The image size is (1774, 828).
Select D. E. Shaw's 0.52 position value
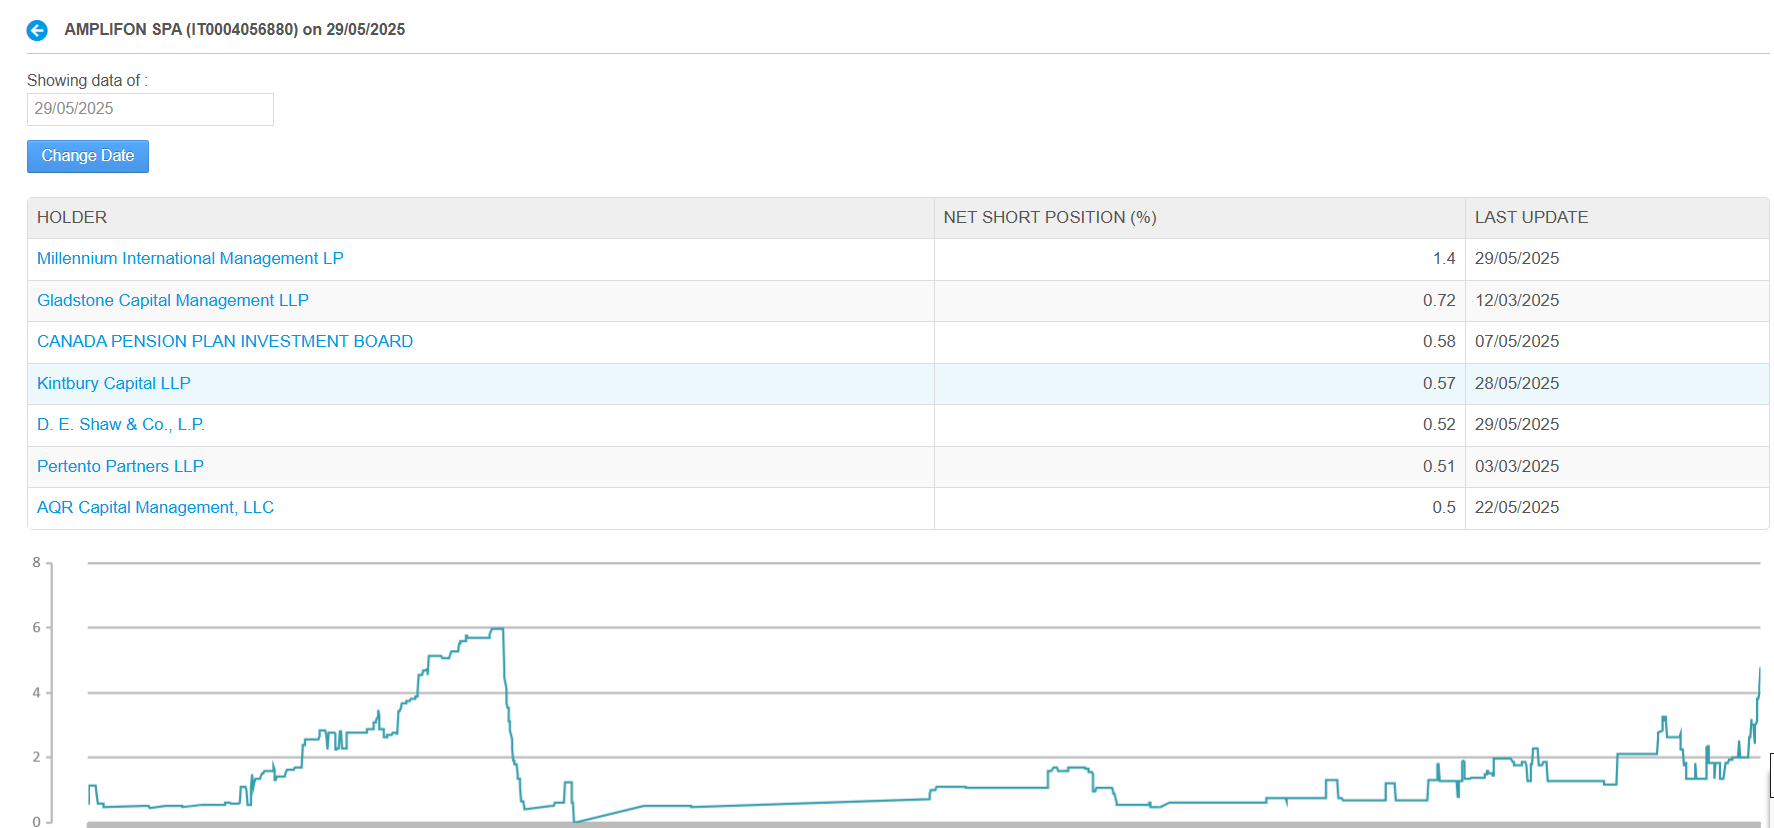(1439, 424)
